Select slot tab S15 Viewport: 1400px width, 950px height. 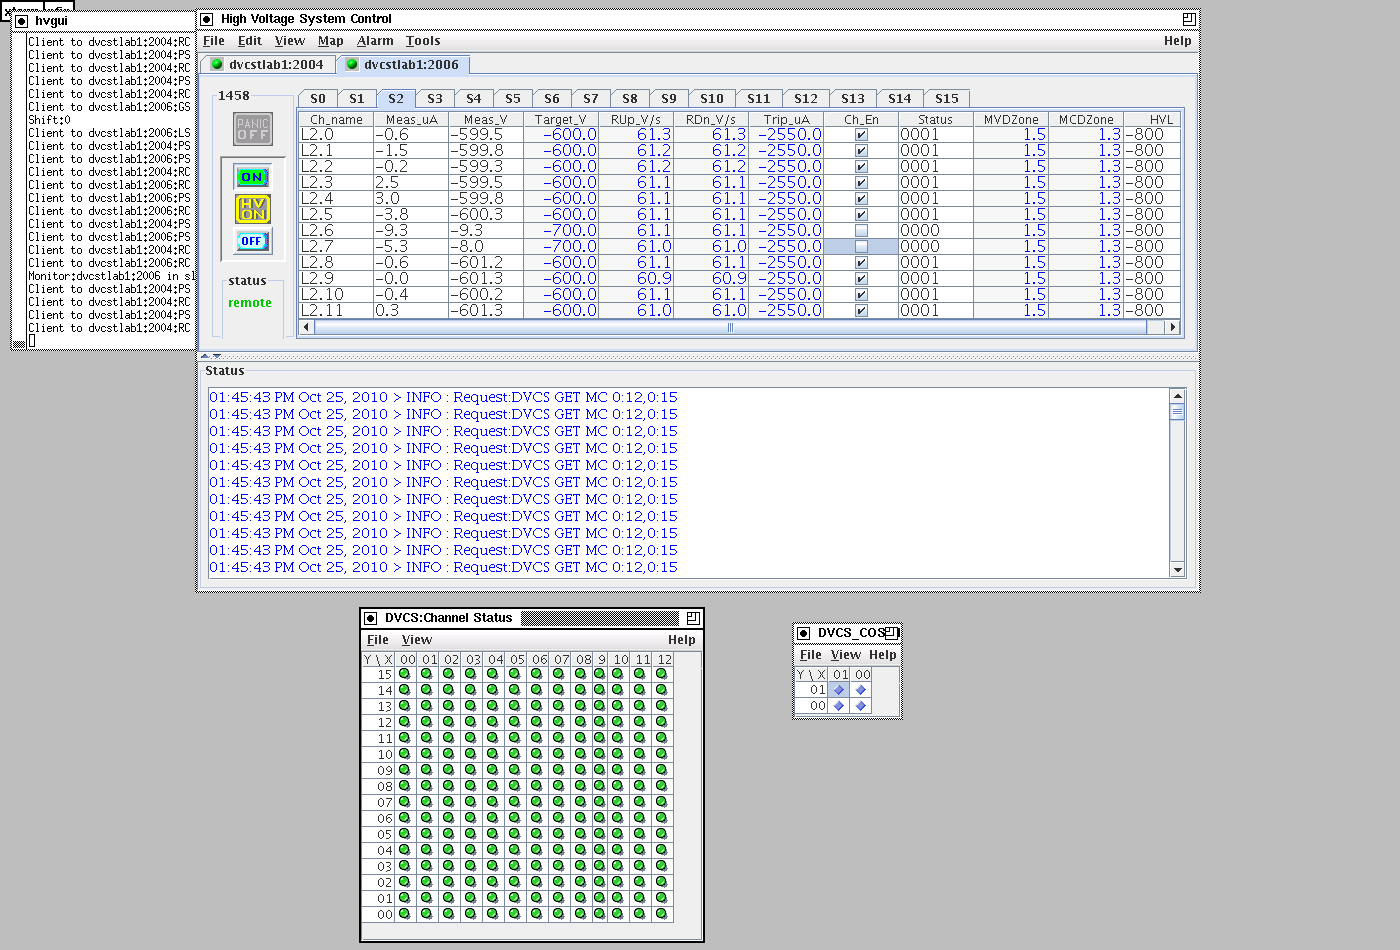click(947, 98)
